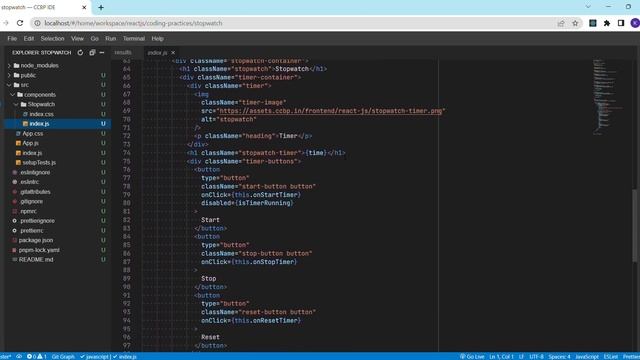The width and height of the screenshot is (640, 360).
Task: Open index.js below App.js
Action: point(32,153)
